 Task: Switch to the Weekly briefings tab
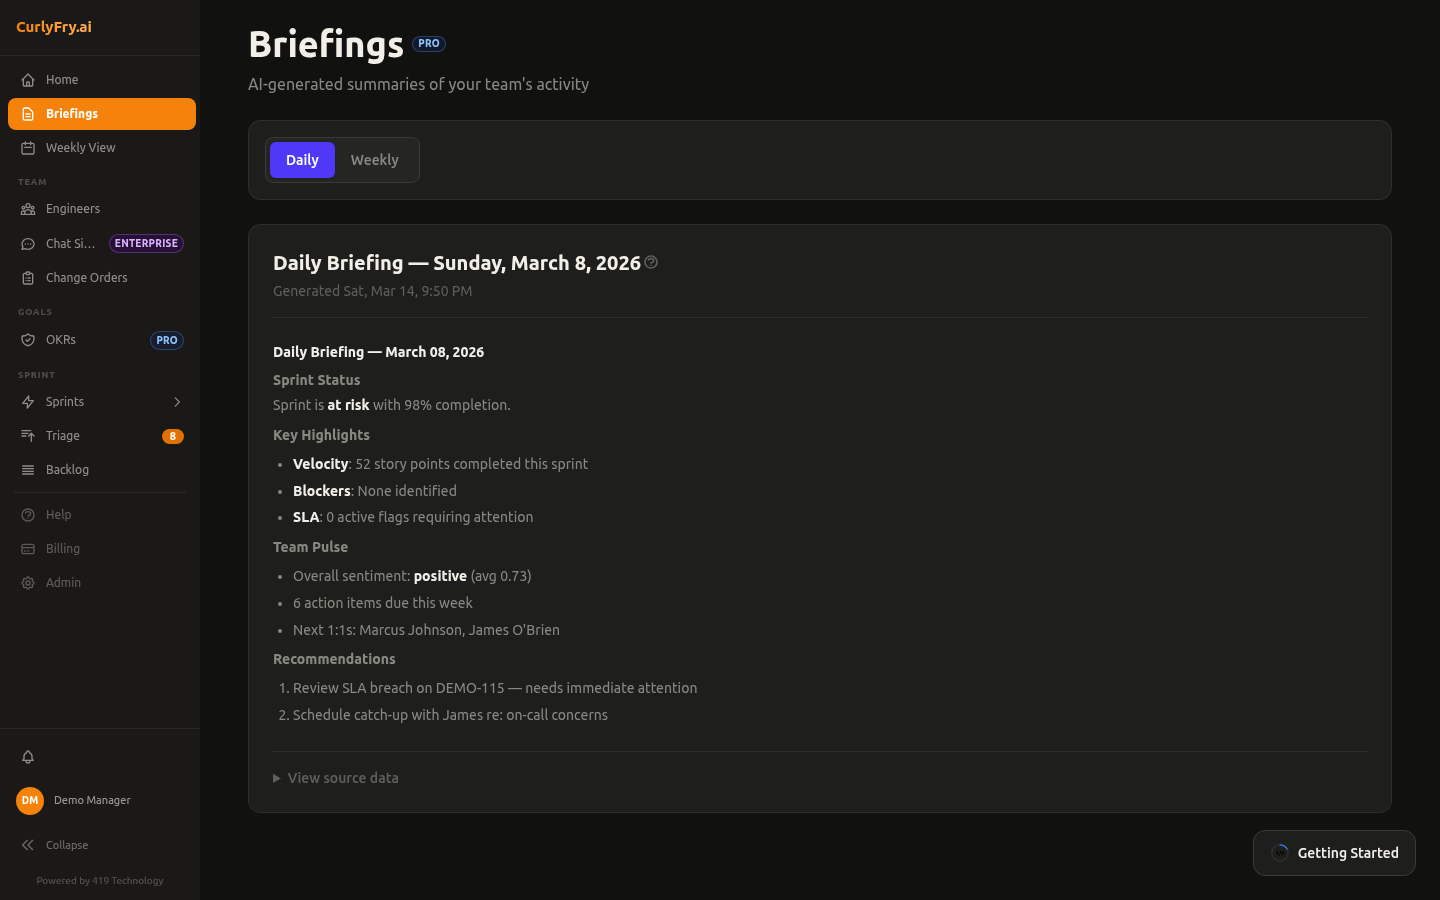375,159
